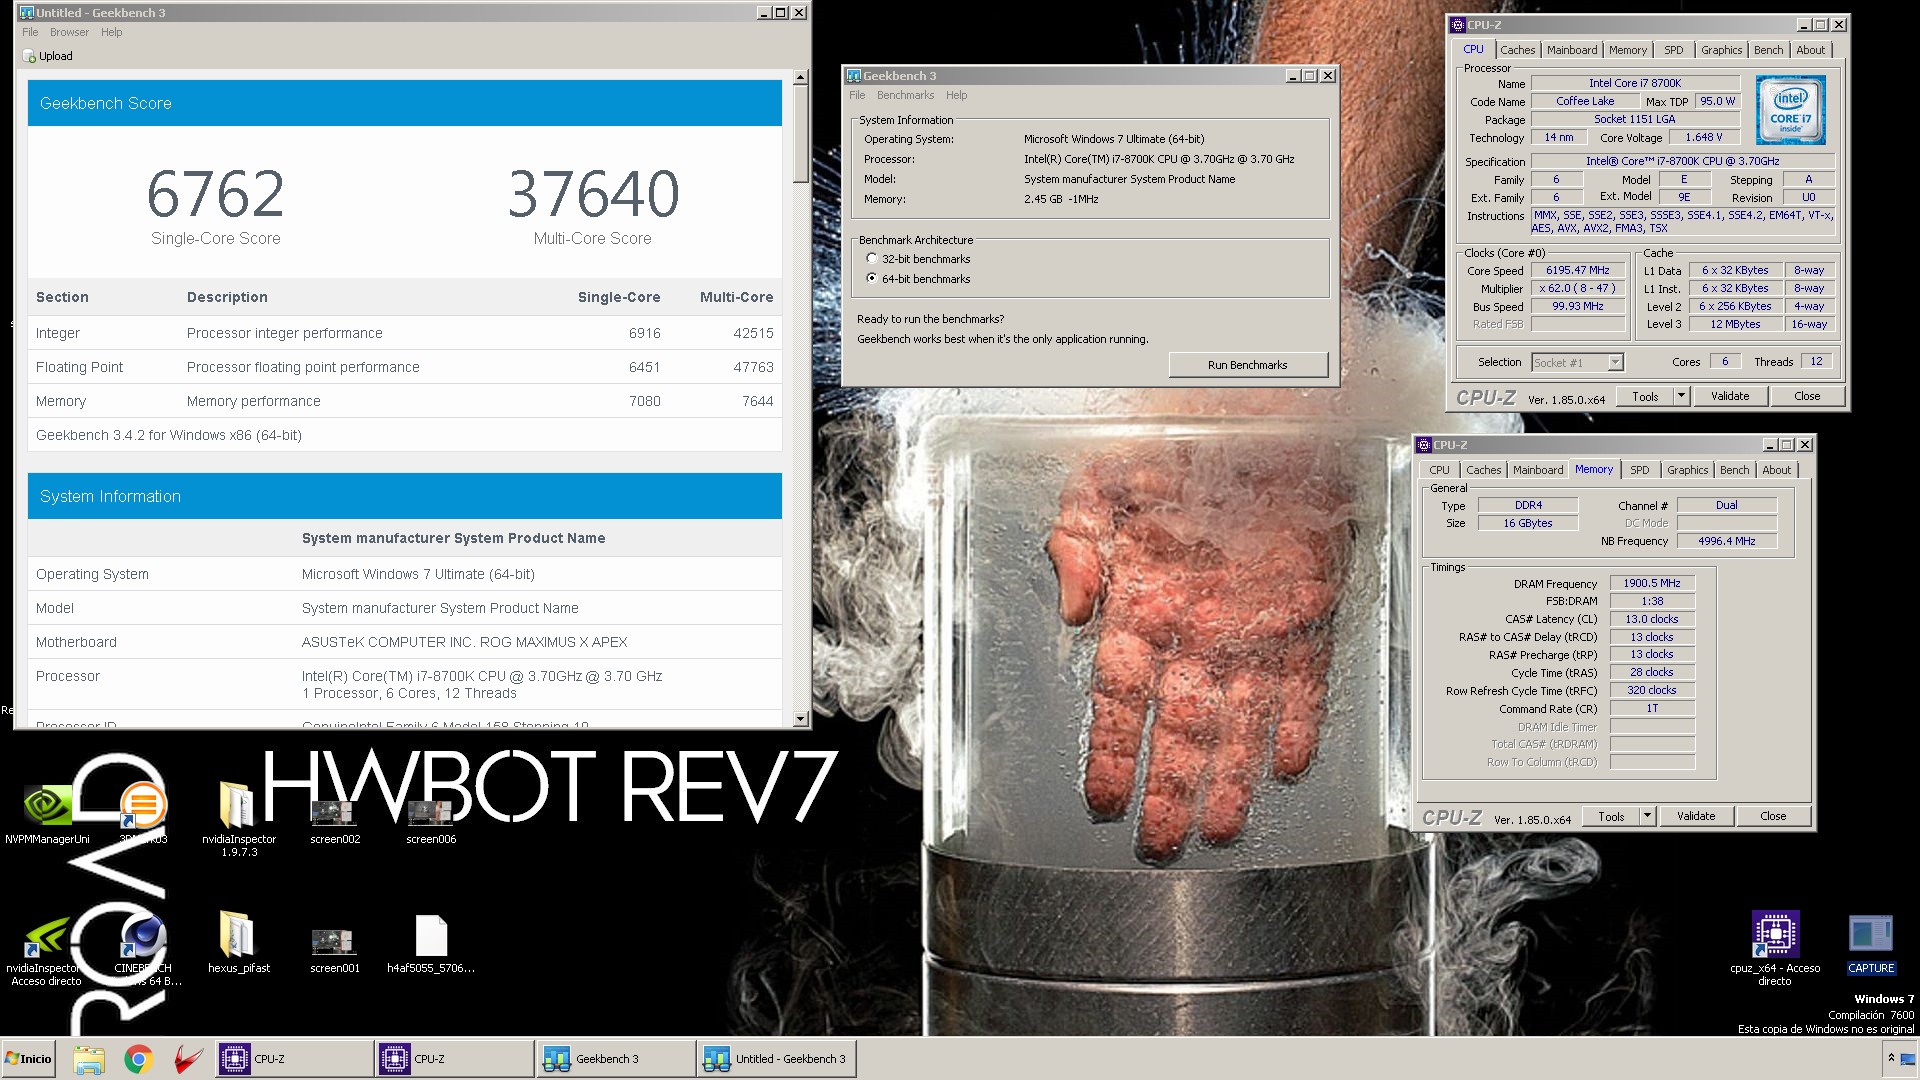Open About tab in top CPU-Z window
Image resolution: width=1920 pixels, height=1080 pixels.
1810,50
